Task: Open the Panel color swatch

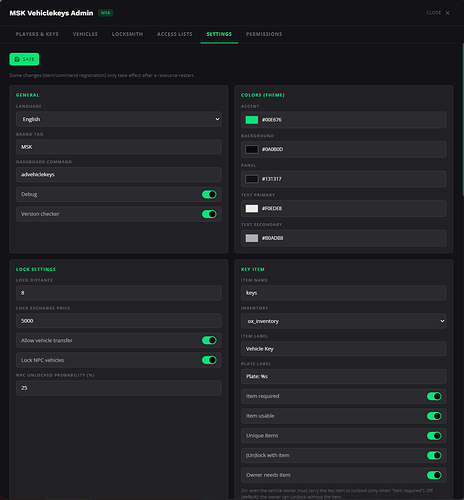Action: (252, 179)
